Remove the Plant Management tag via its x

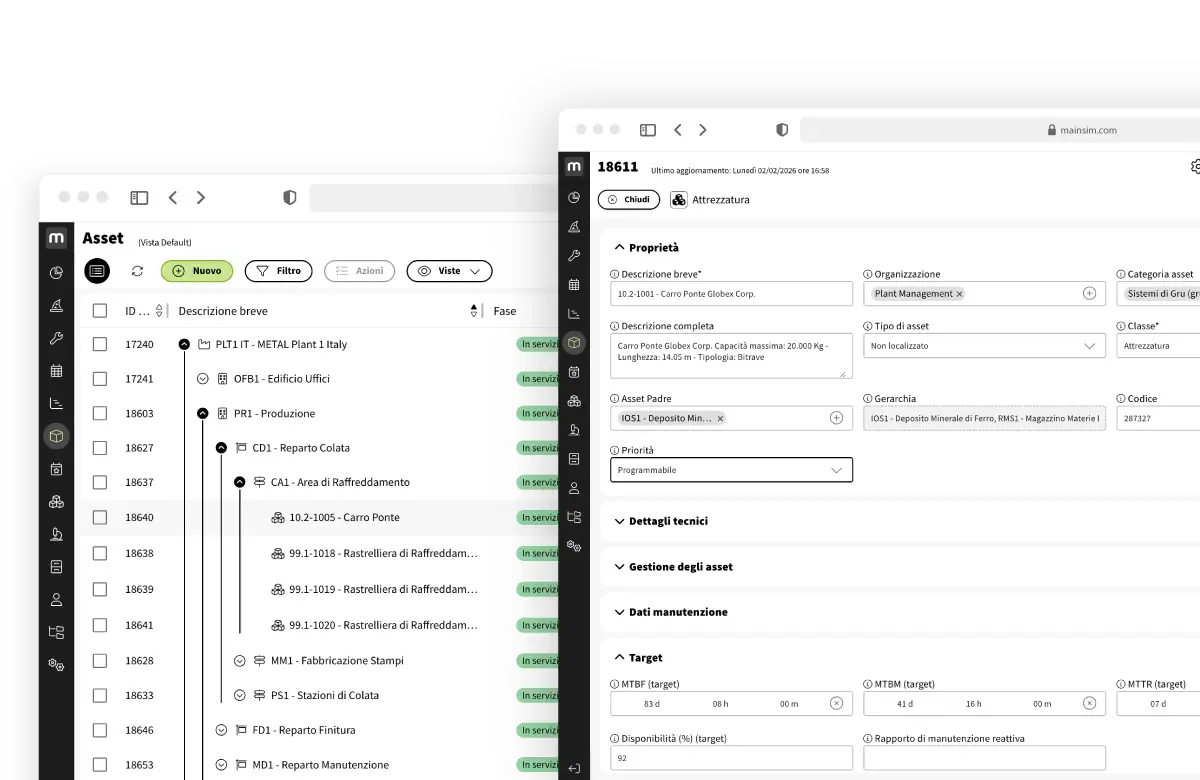tap(959, 294)
